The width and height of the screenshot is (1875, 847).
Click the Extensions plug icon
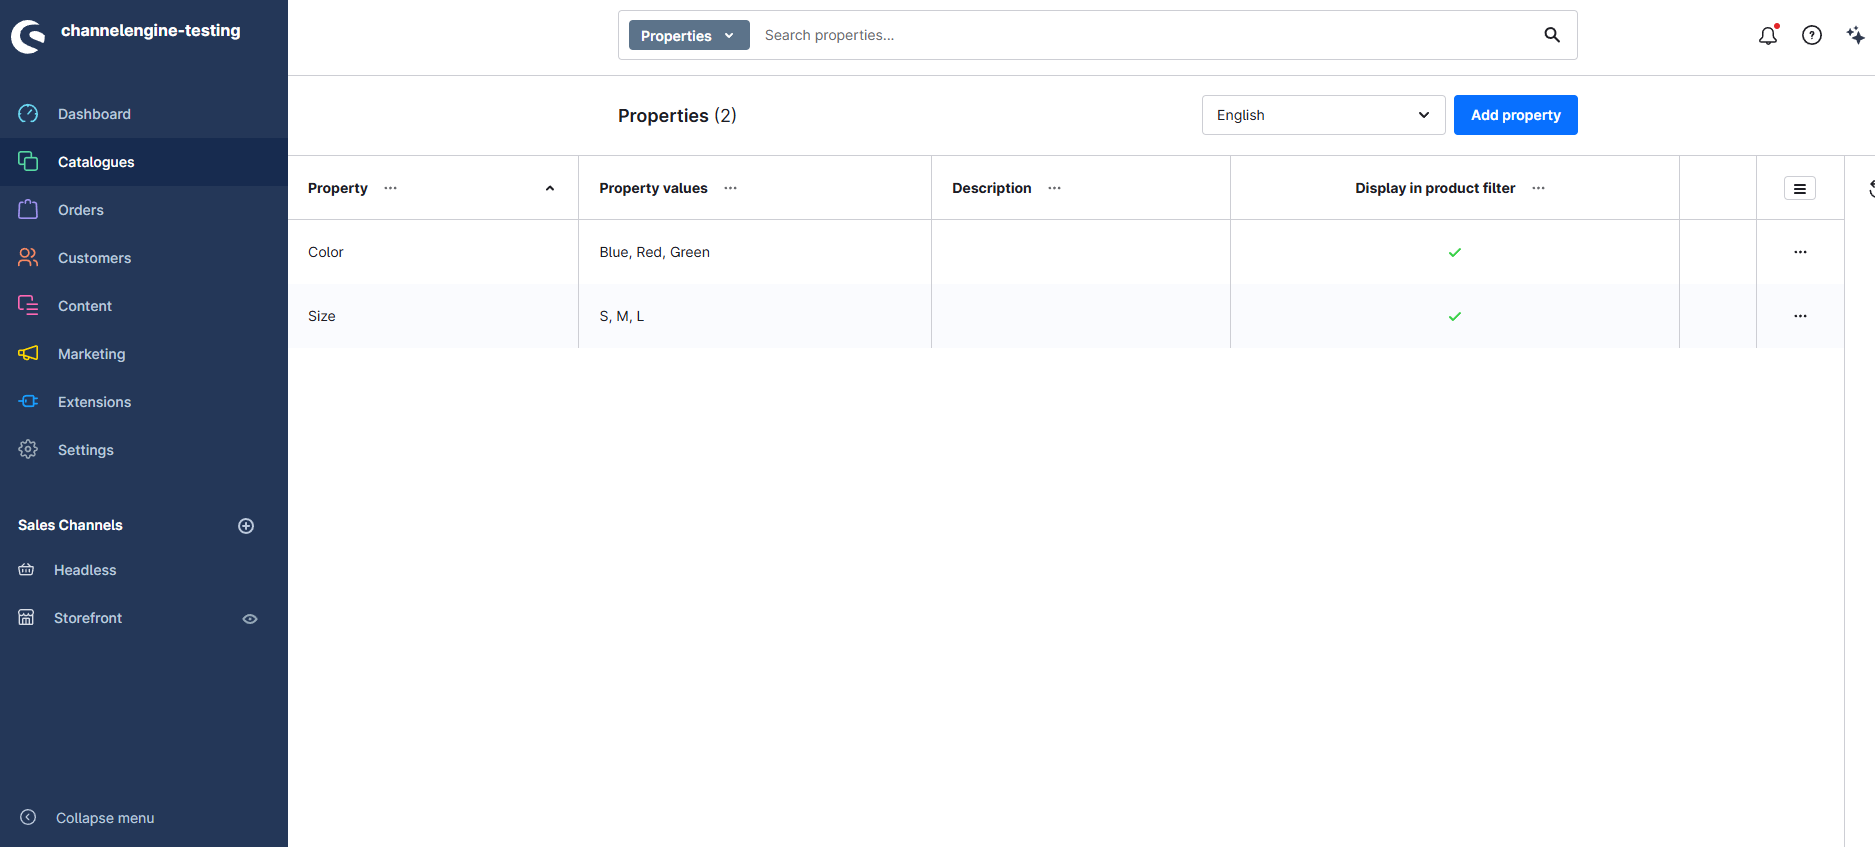[x=28, y=401]
